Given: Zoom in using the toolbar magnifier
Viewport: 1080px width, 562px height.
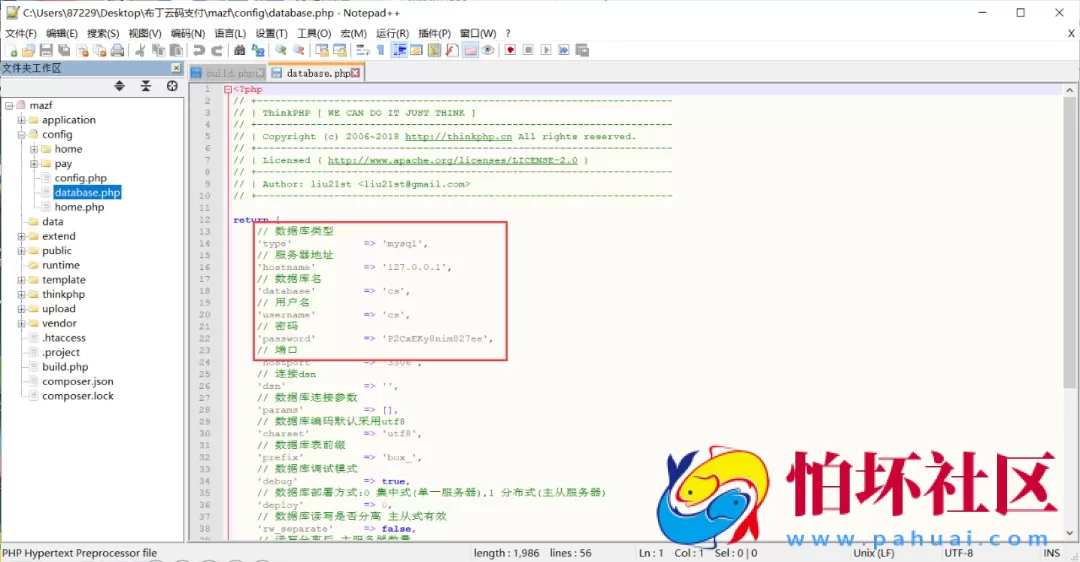Looking at the screenshot, I should (x=280, y=50).
